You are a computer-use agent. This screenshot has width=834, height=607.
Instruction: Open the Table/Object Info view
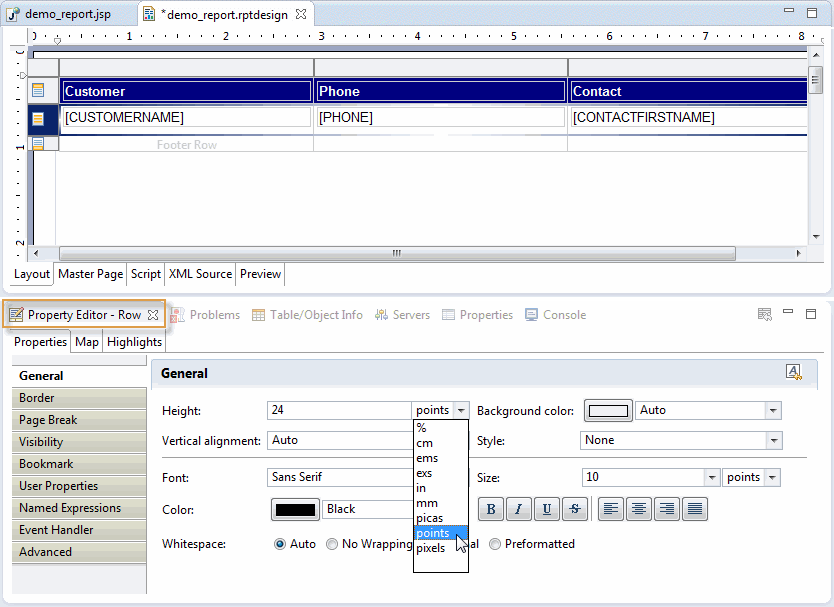point(307,315)
